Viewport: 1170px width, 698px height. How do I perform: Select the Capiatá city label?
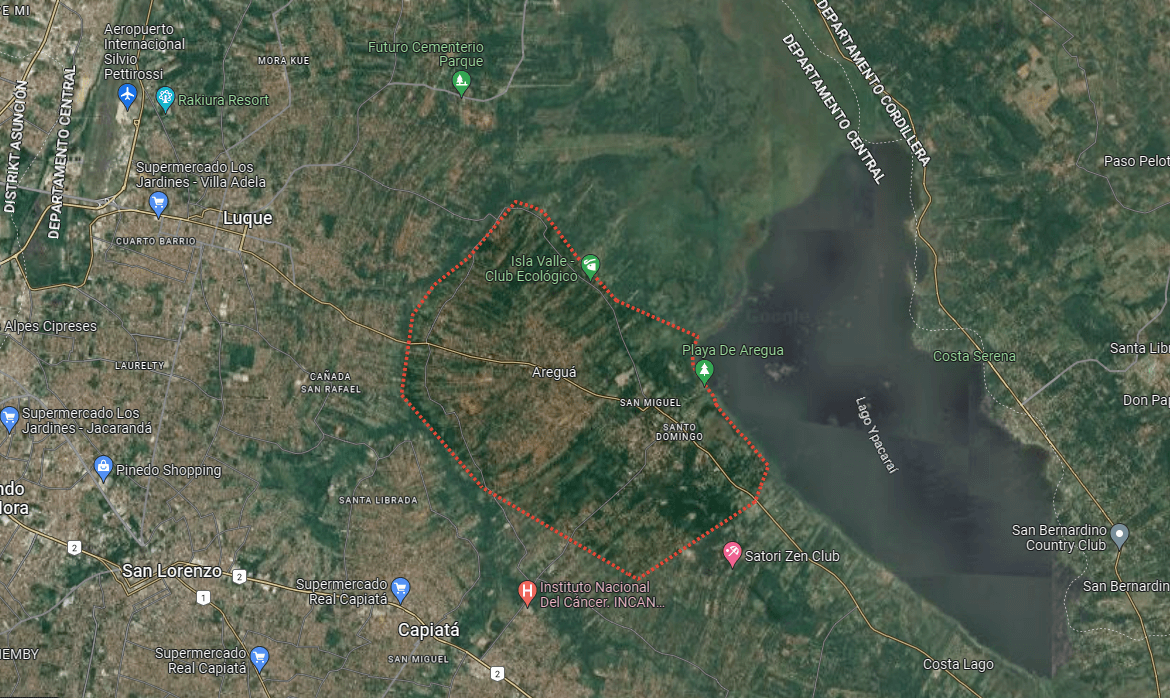pos(428,630)
